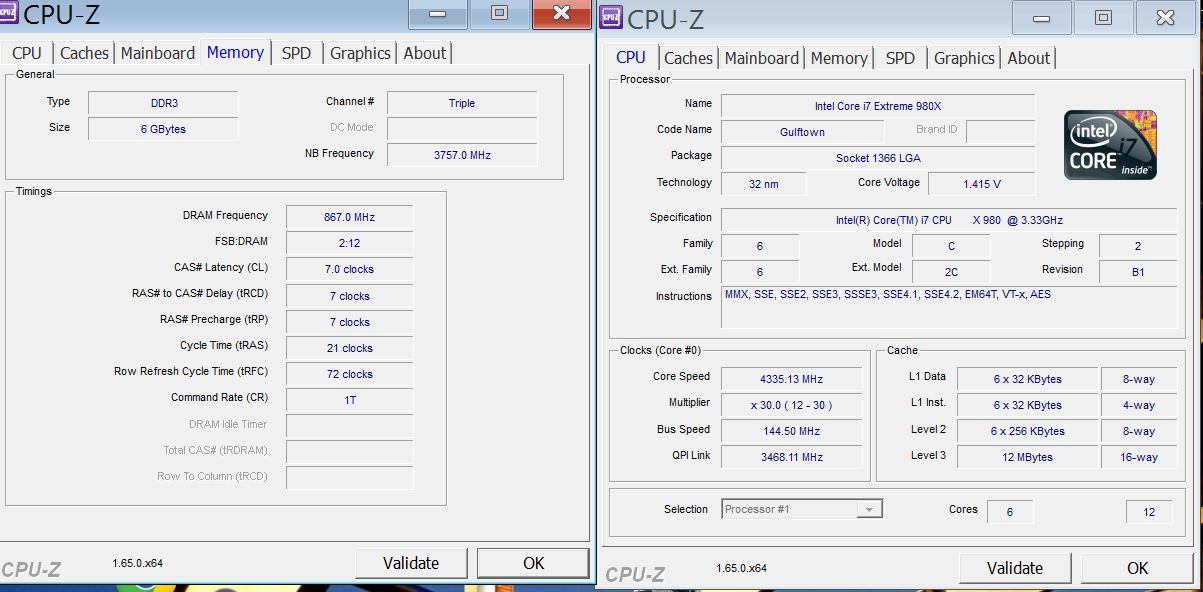Image resolution: width=1203 pixels, height=592 pixels.
Task: Switch to Graphics tab in the CPU window
Action: pos(964,58)
